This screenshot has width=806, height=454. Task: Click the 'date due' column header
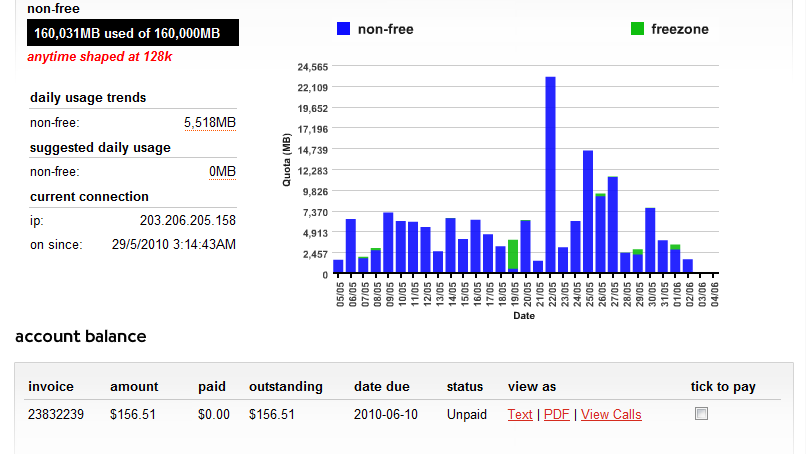[x=383, y=386]
